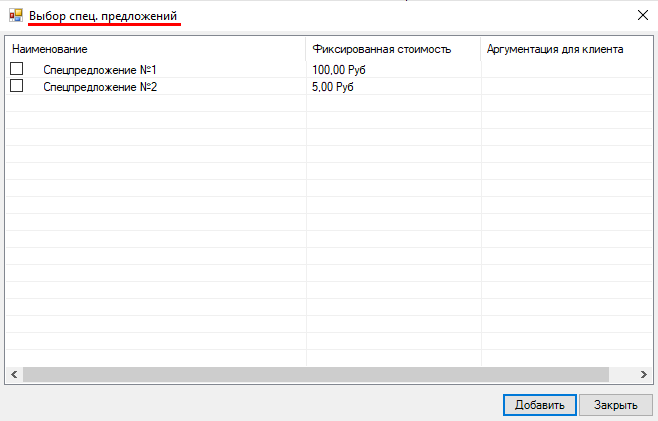Close the dialog with the X button
658x421 pixels.
641,15
